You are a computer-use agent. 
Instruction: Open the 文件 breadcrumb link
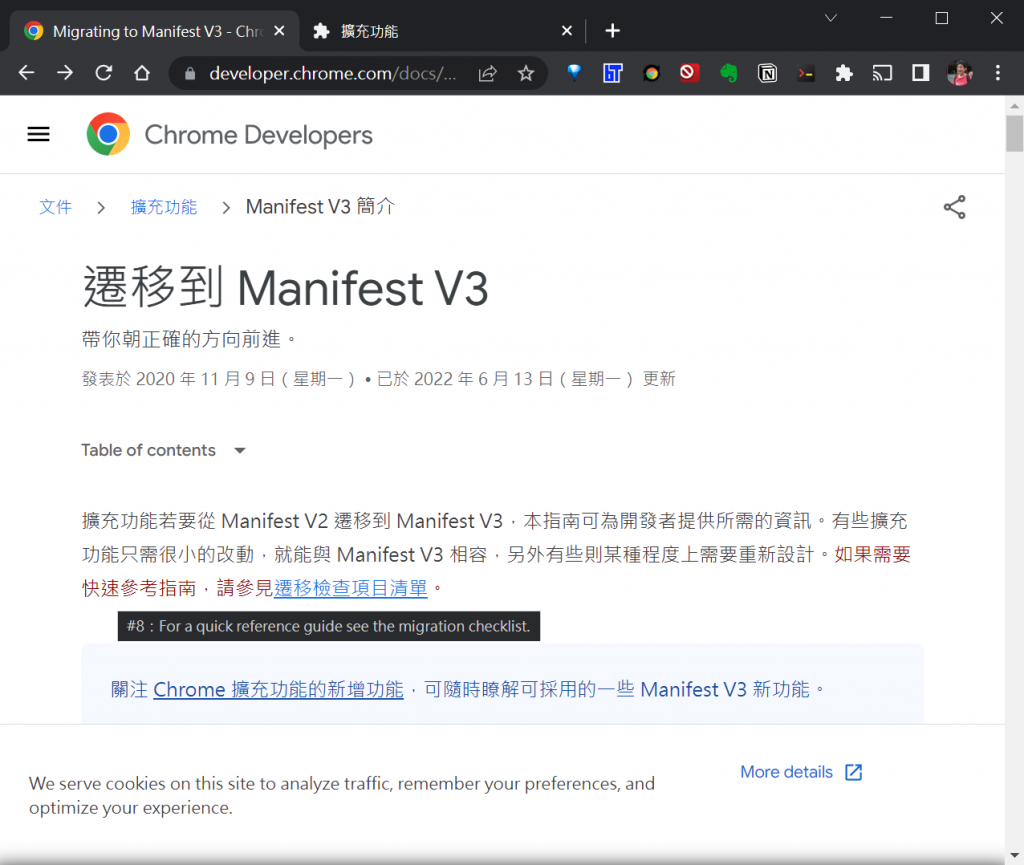55,207
